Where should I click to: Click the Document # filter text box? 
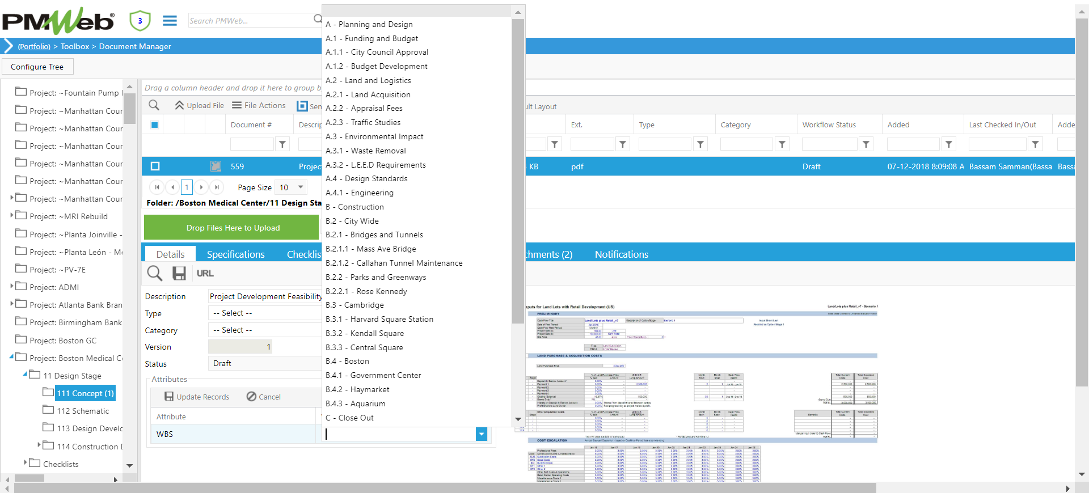[x=252, y=144]
